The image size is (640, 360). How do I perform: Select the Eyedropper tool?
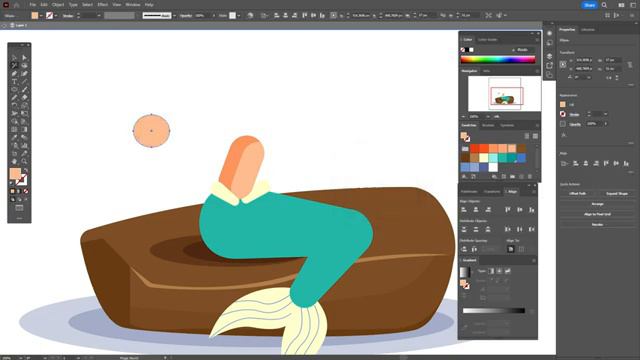coord(14,138)
